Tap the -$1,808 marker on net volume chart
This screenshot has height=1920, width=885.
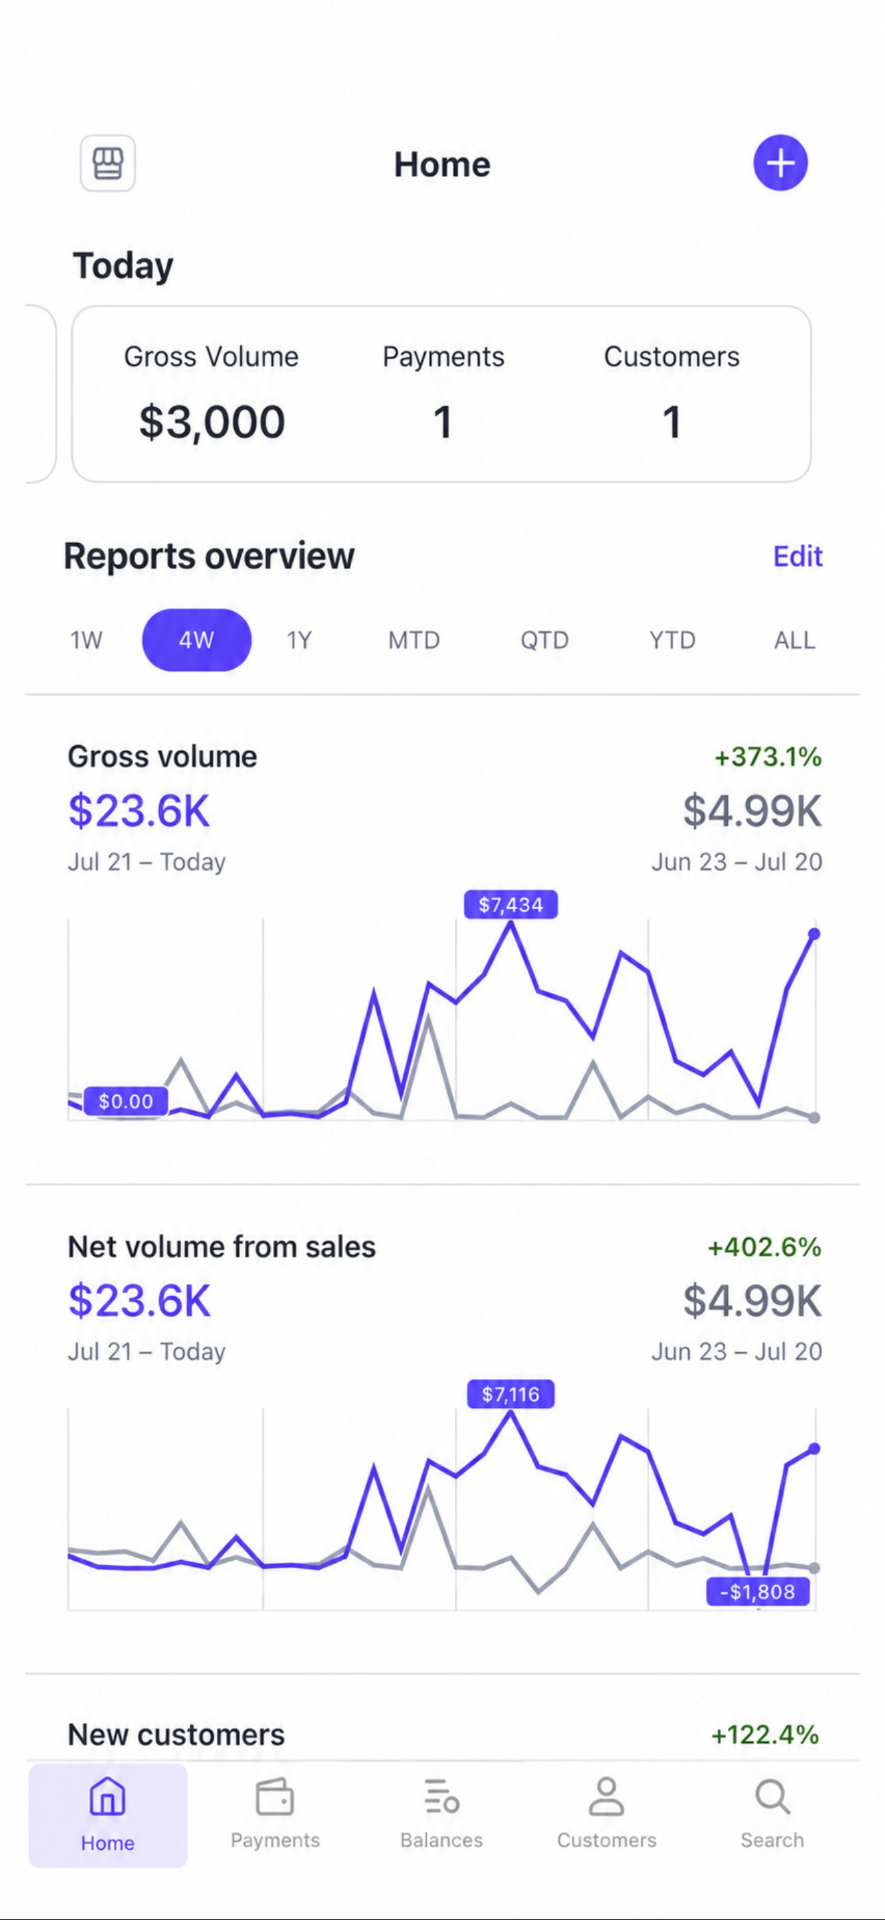pos(758,1592)
